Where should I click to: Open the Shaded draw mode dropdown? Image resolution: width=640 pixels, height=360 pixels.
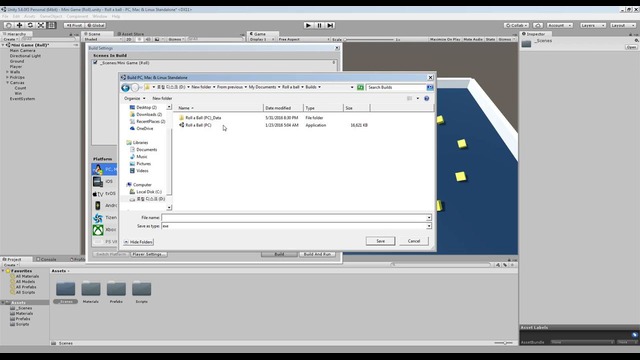pyautogui.click(x=103, y=39)
